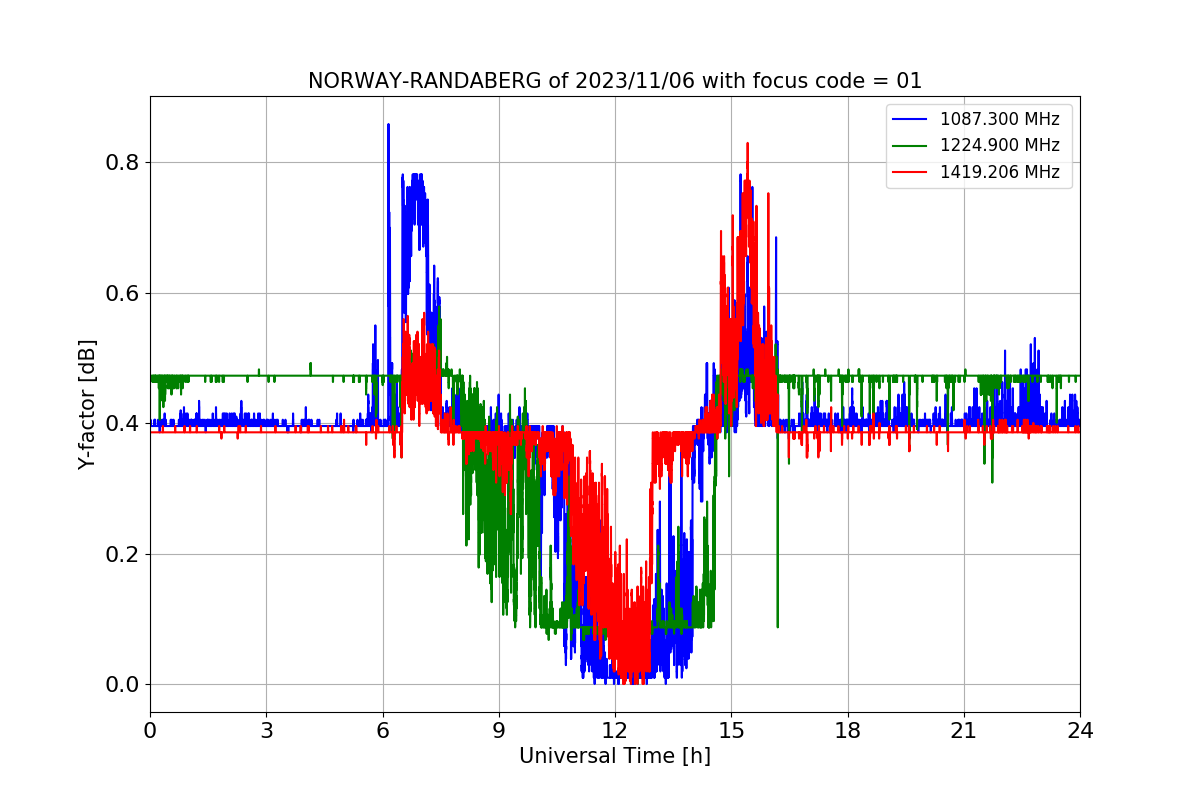Viewport: 1200px width, 800px height.
Task: Click the x-axis tick label 12
Action: click(615, 730)
